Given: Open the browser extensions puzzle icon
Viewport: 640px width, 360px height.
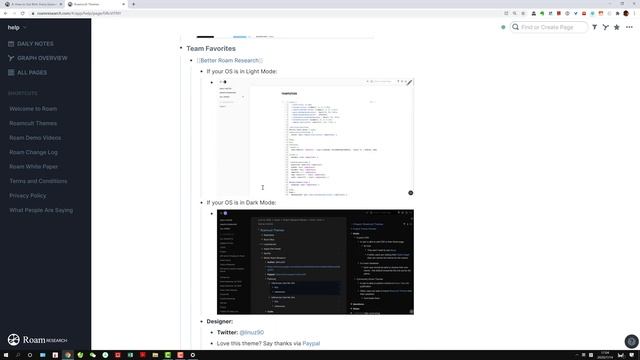Looking at the screenshot, I should pyautogui.click(x=617, y=13).
